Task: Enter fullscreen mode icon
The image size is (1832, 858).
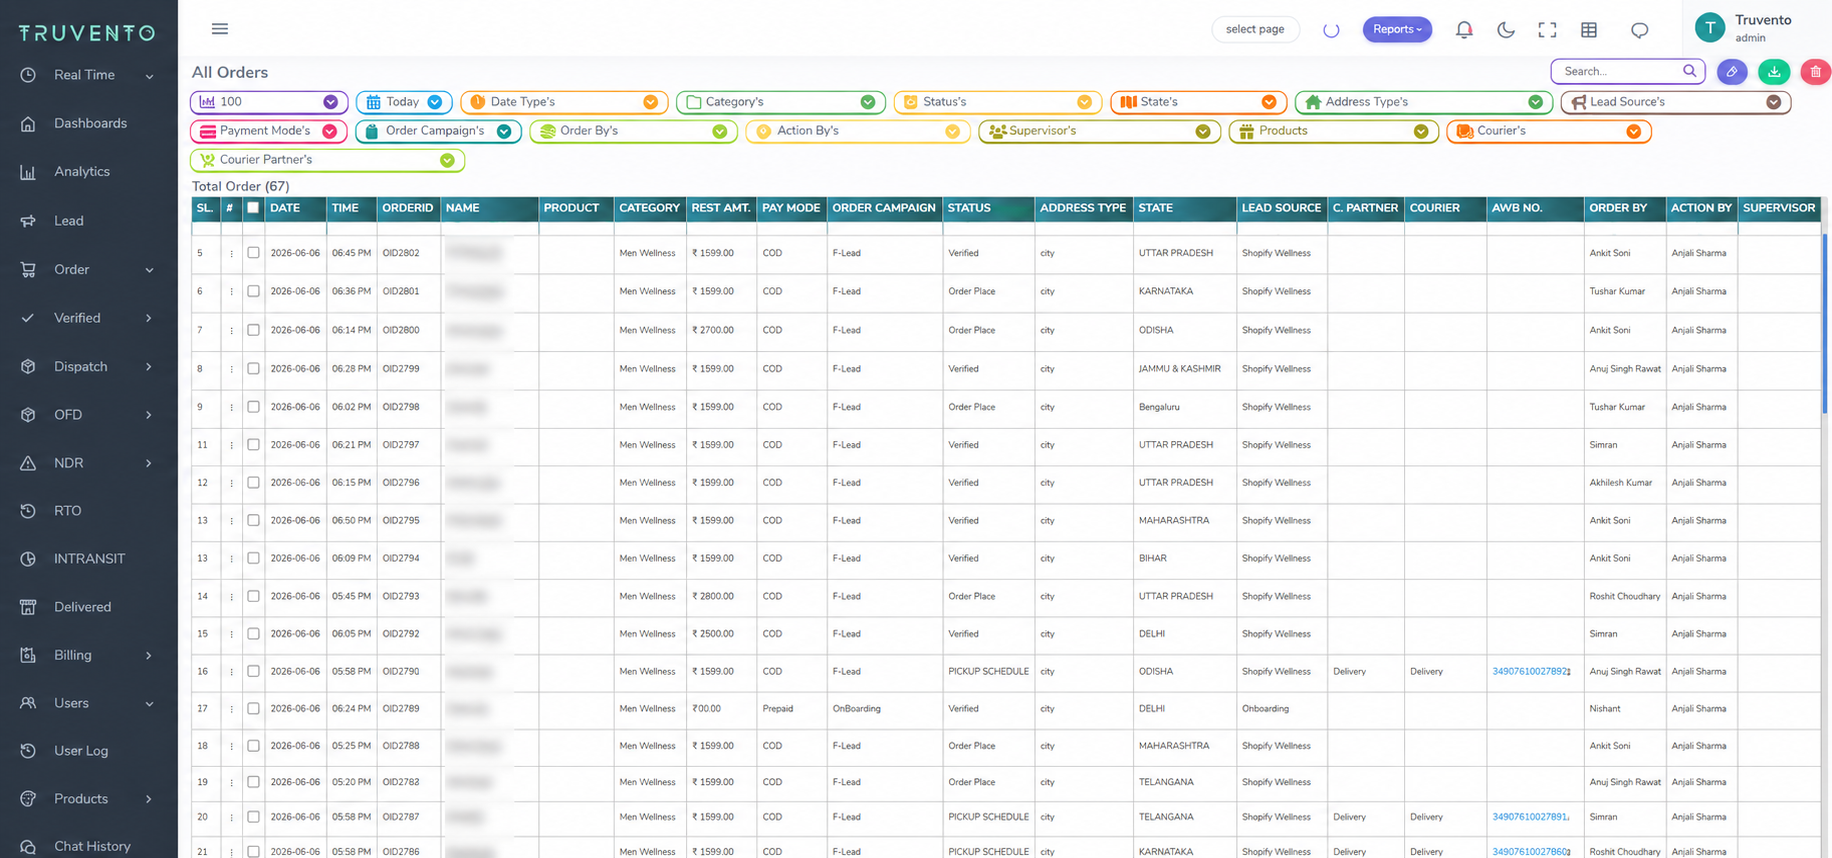Action: point(1547,30)
